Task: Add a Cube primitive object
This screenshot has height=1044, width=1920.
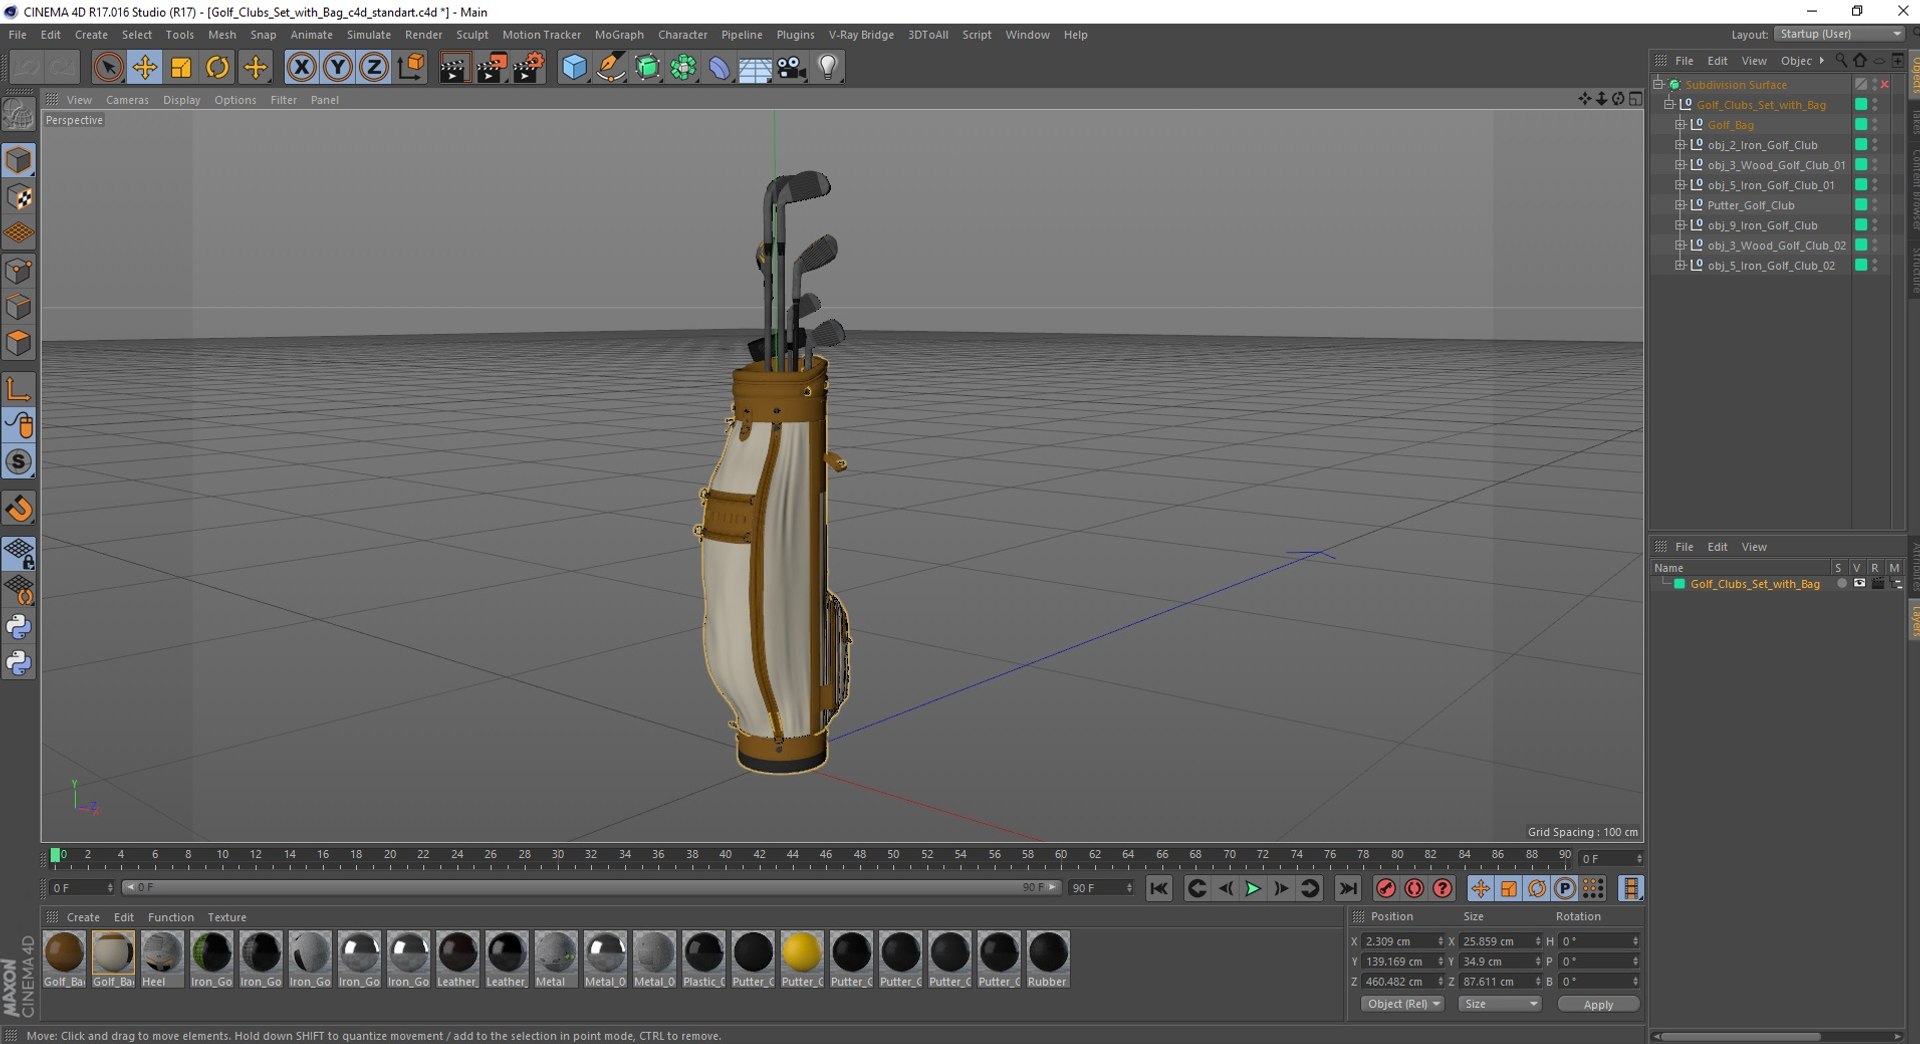Action: (x=574, y=67)
